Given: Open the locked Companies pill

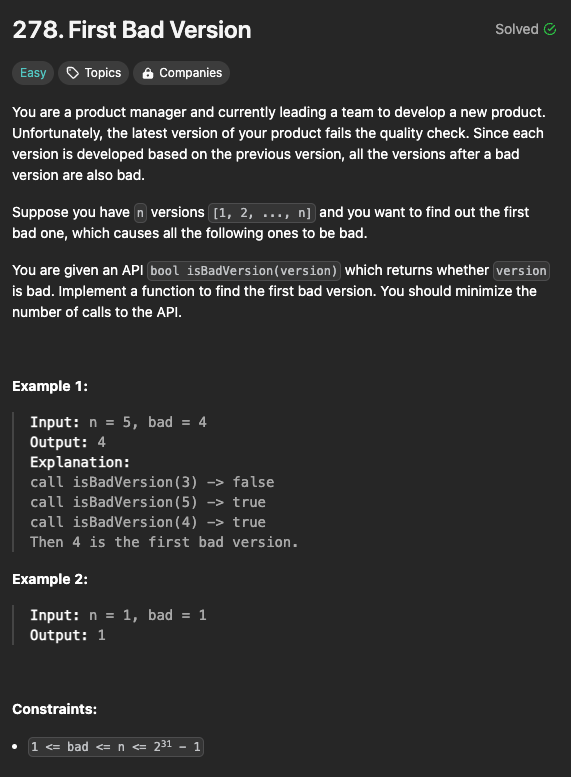Looking at the screenshot, I should 181,73.
